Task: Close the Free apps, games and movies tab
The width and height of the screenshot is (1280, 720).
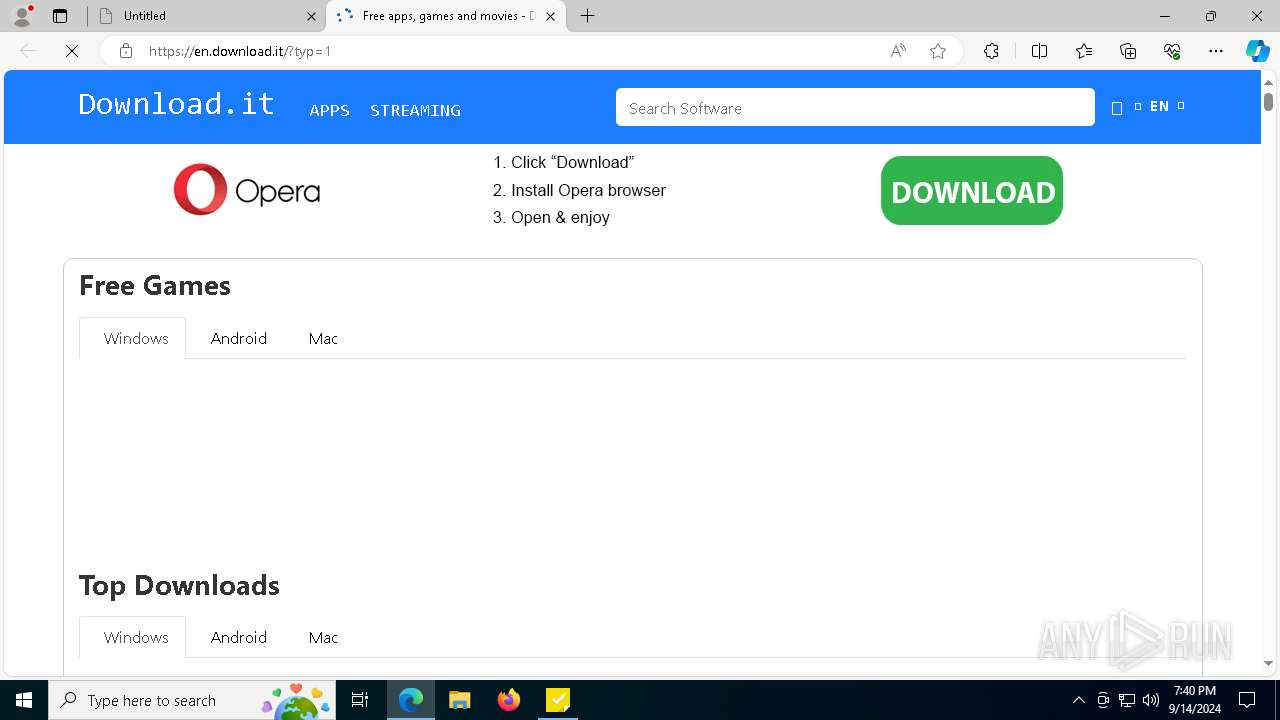Action: pyautogui.click(x=550, y=16)
